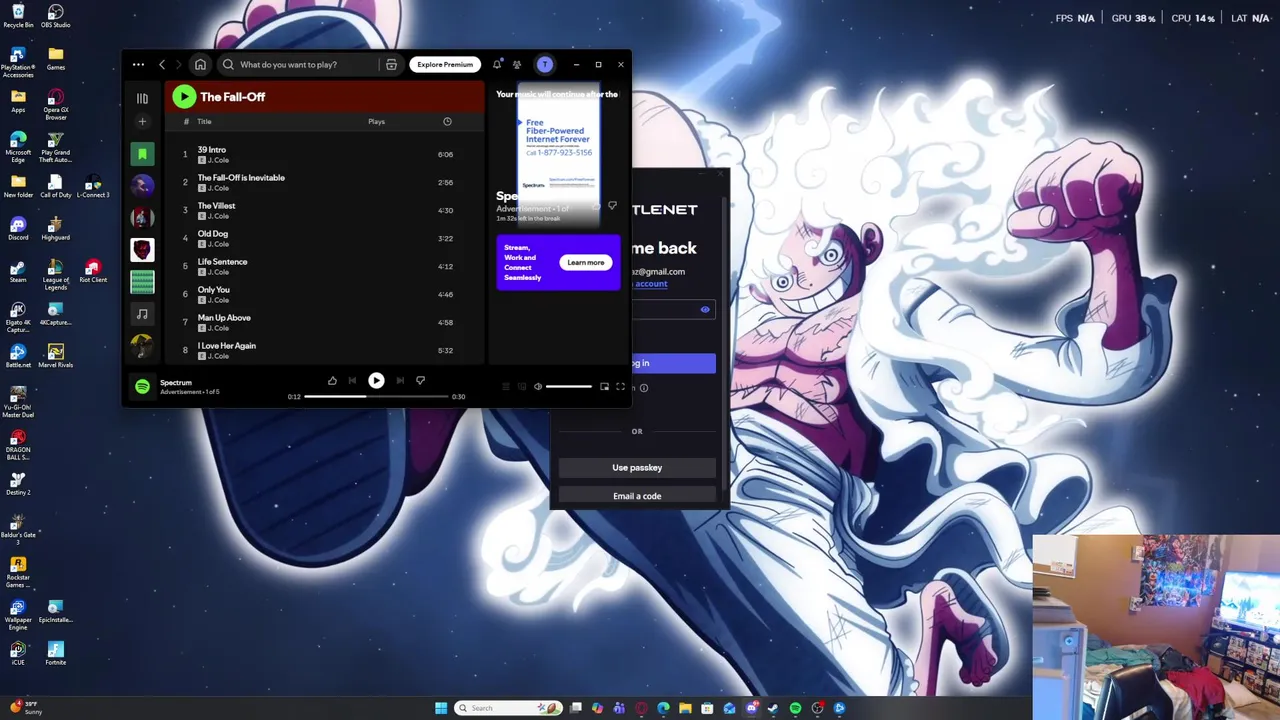Open the Games folder on desktop

point(56,59)
